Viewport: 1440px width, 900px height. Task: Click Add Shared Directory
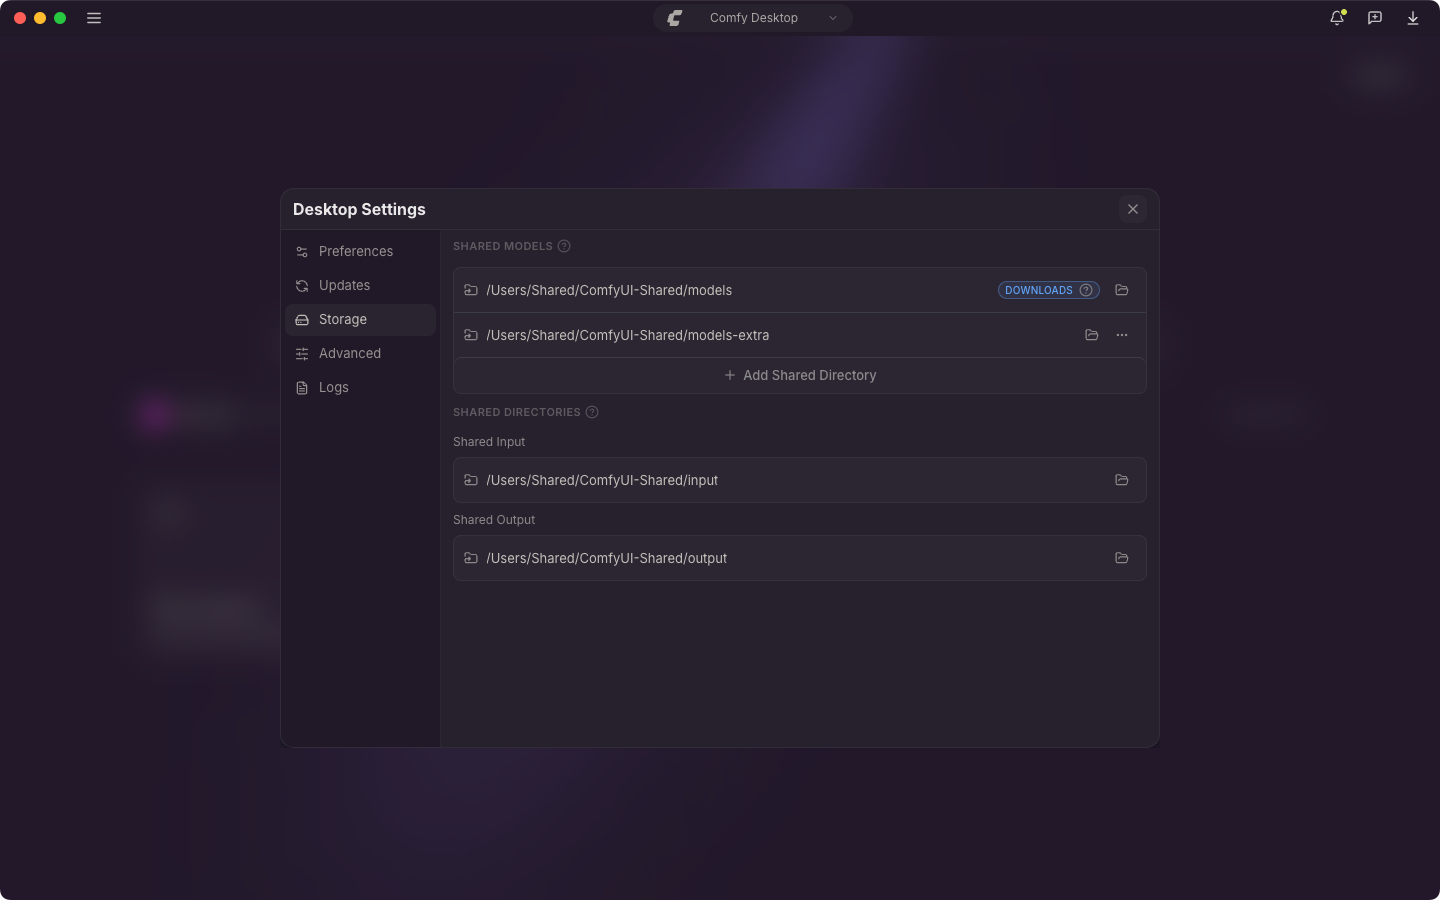[x=800, y=375]
